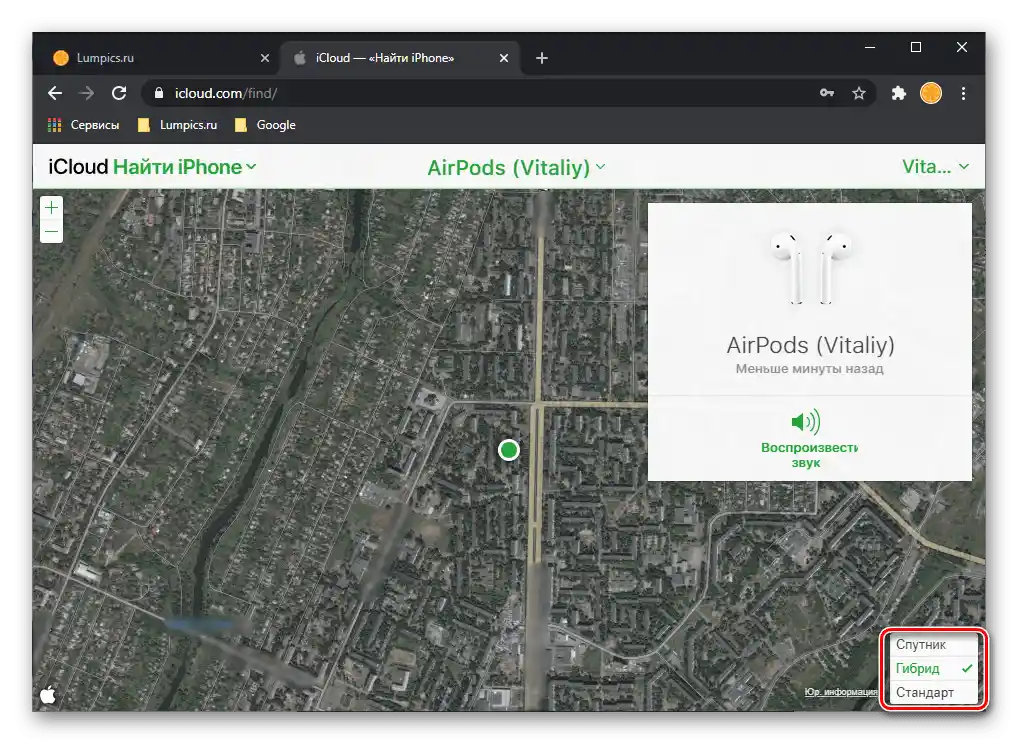
Task: Expand the Найти iPhone app dropdown
Action: (x=184, y=167)
